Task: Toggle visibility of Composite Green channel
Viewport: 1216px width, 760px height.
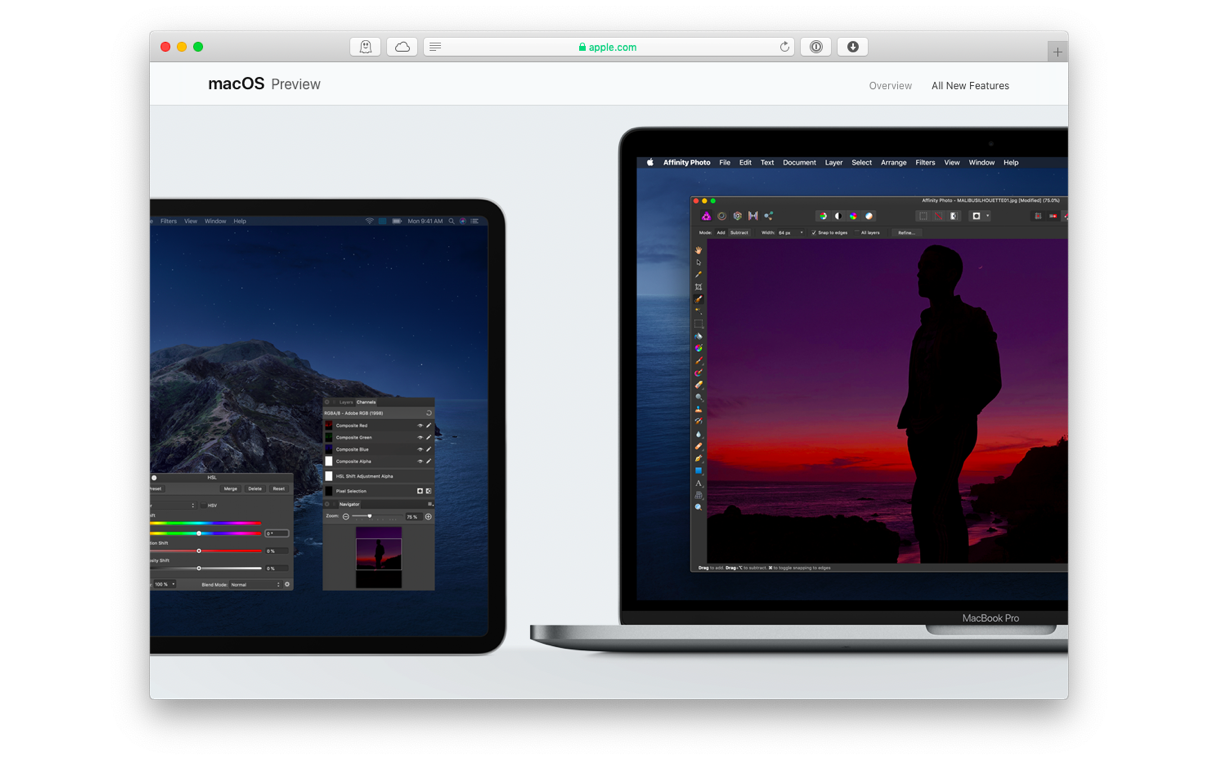Action: pyautogui.click(x=420, y=438)
